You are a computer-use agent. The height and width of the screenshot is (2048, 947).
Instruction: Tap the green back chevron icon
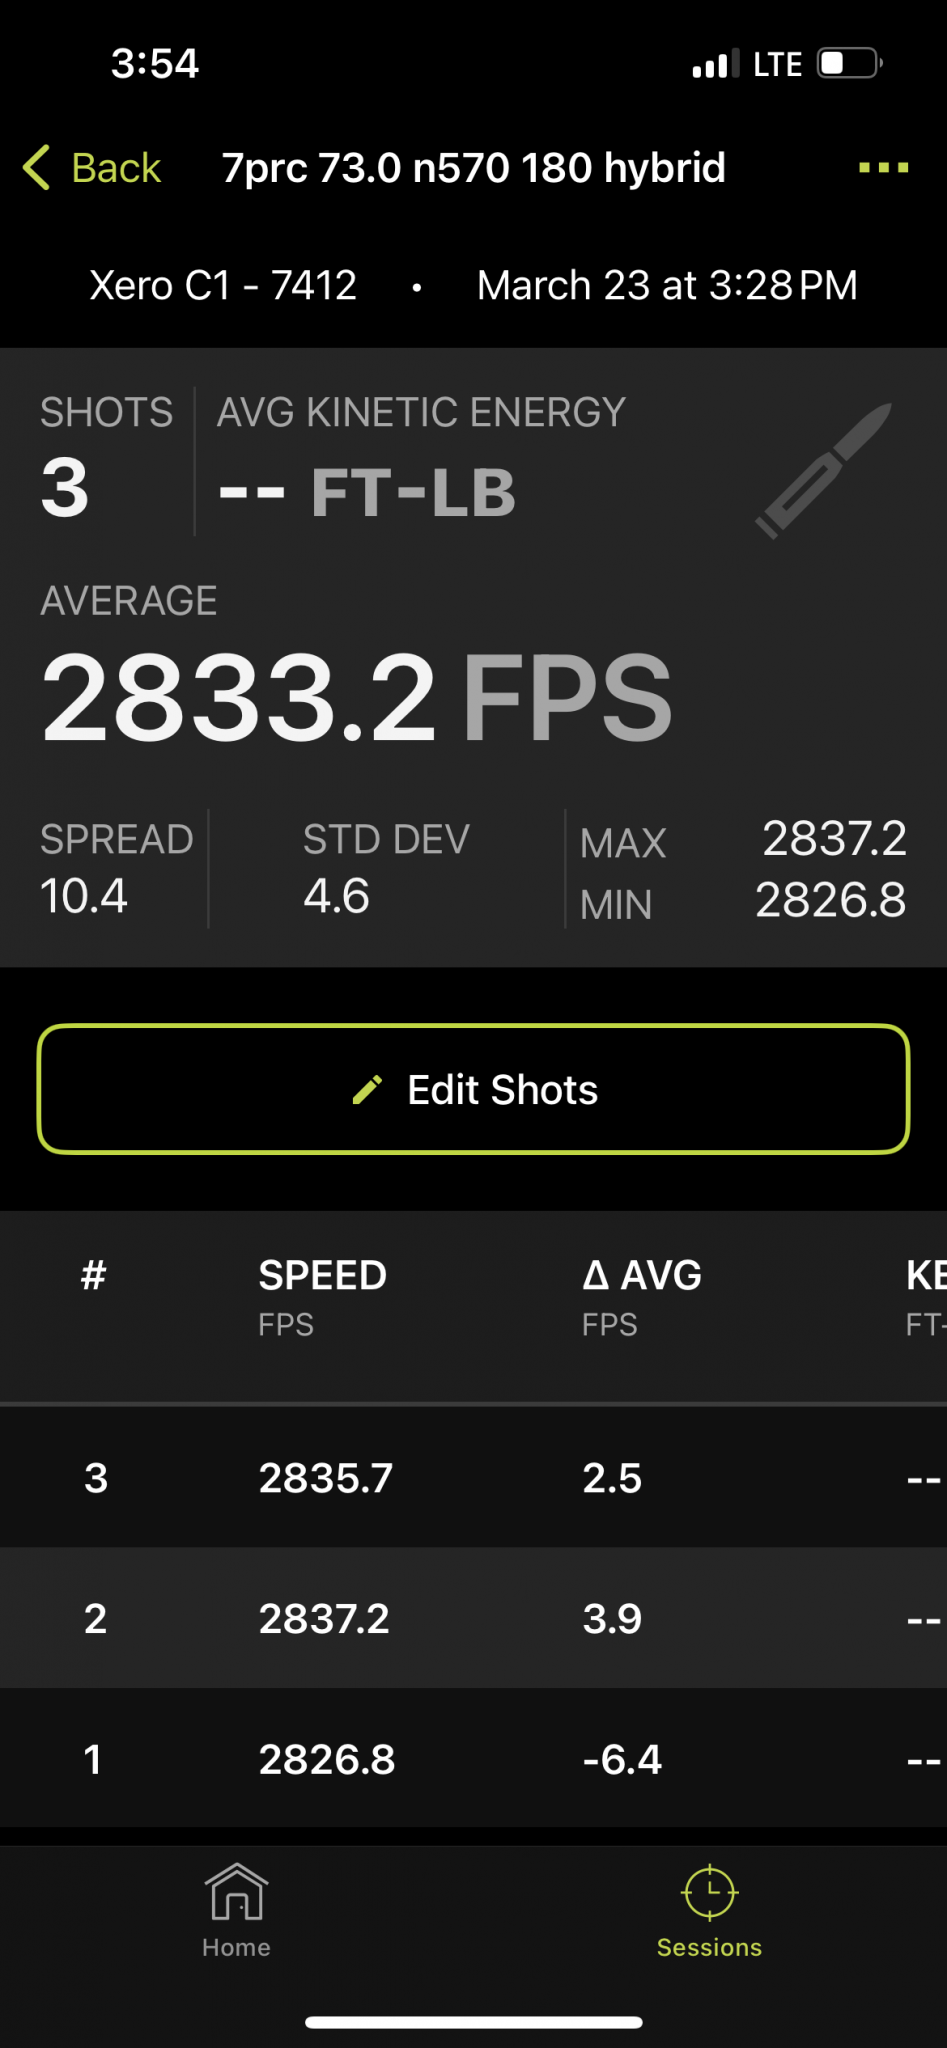pyautogui.click(x=36, y=167)
